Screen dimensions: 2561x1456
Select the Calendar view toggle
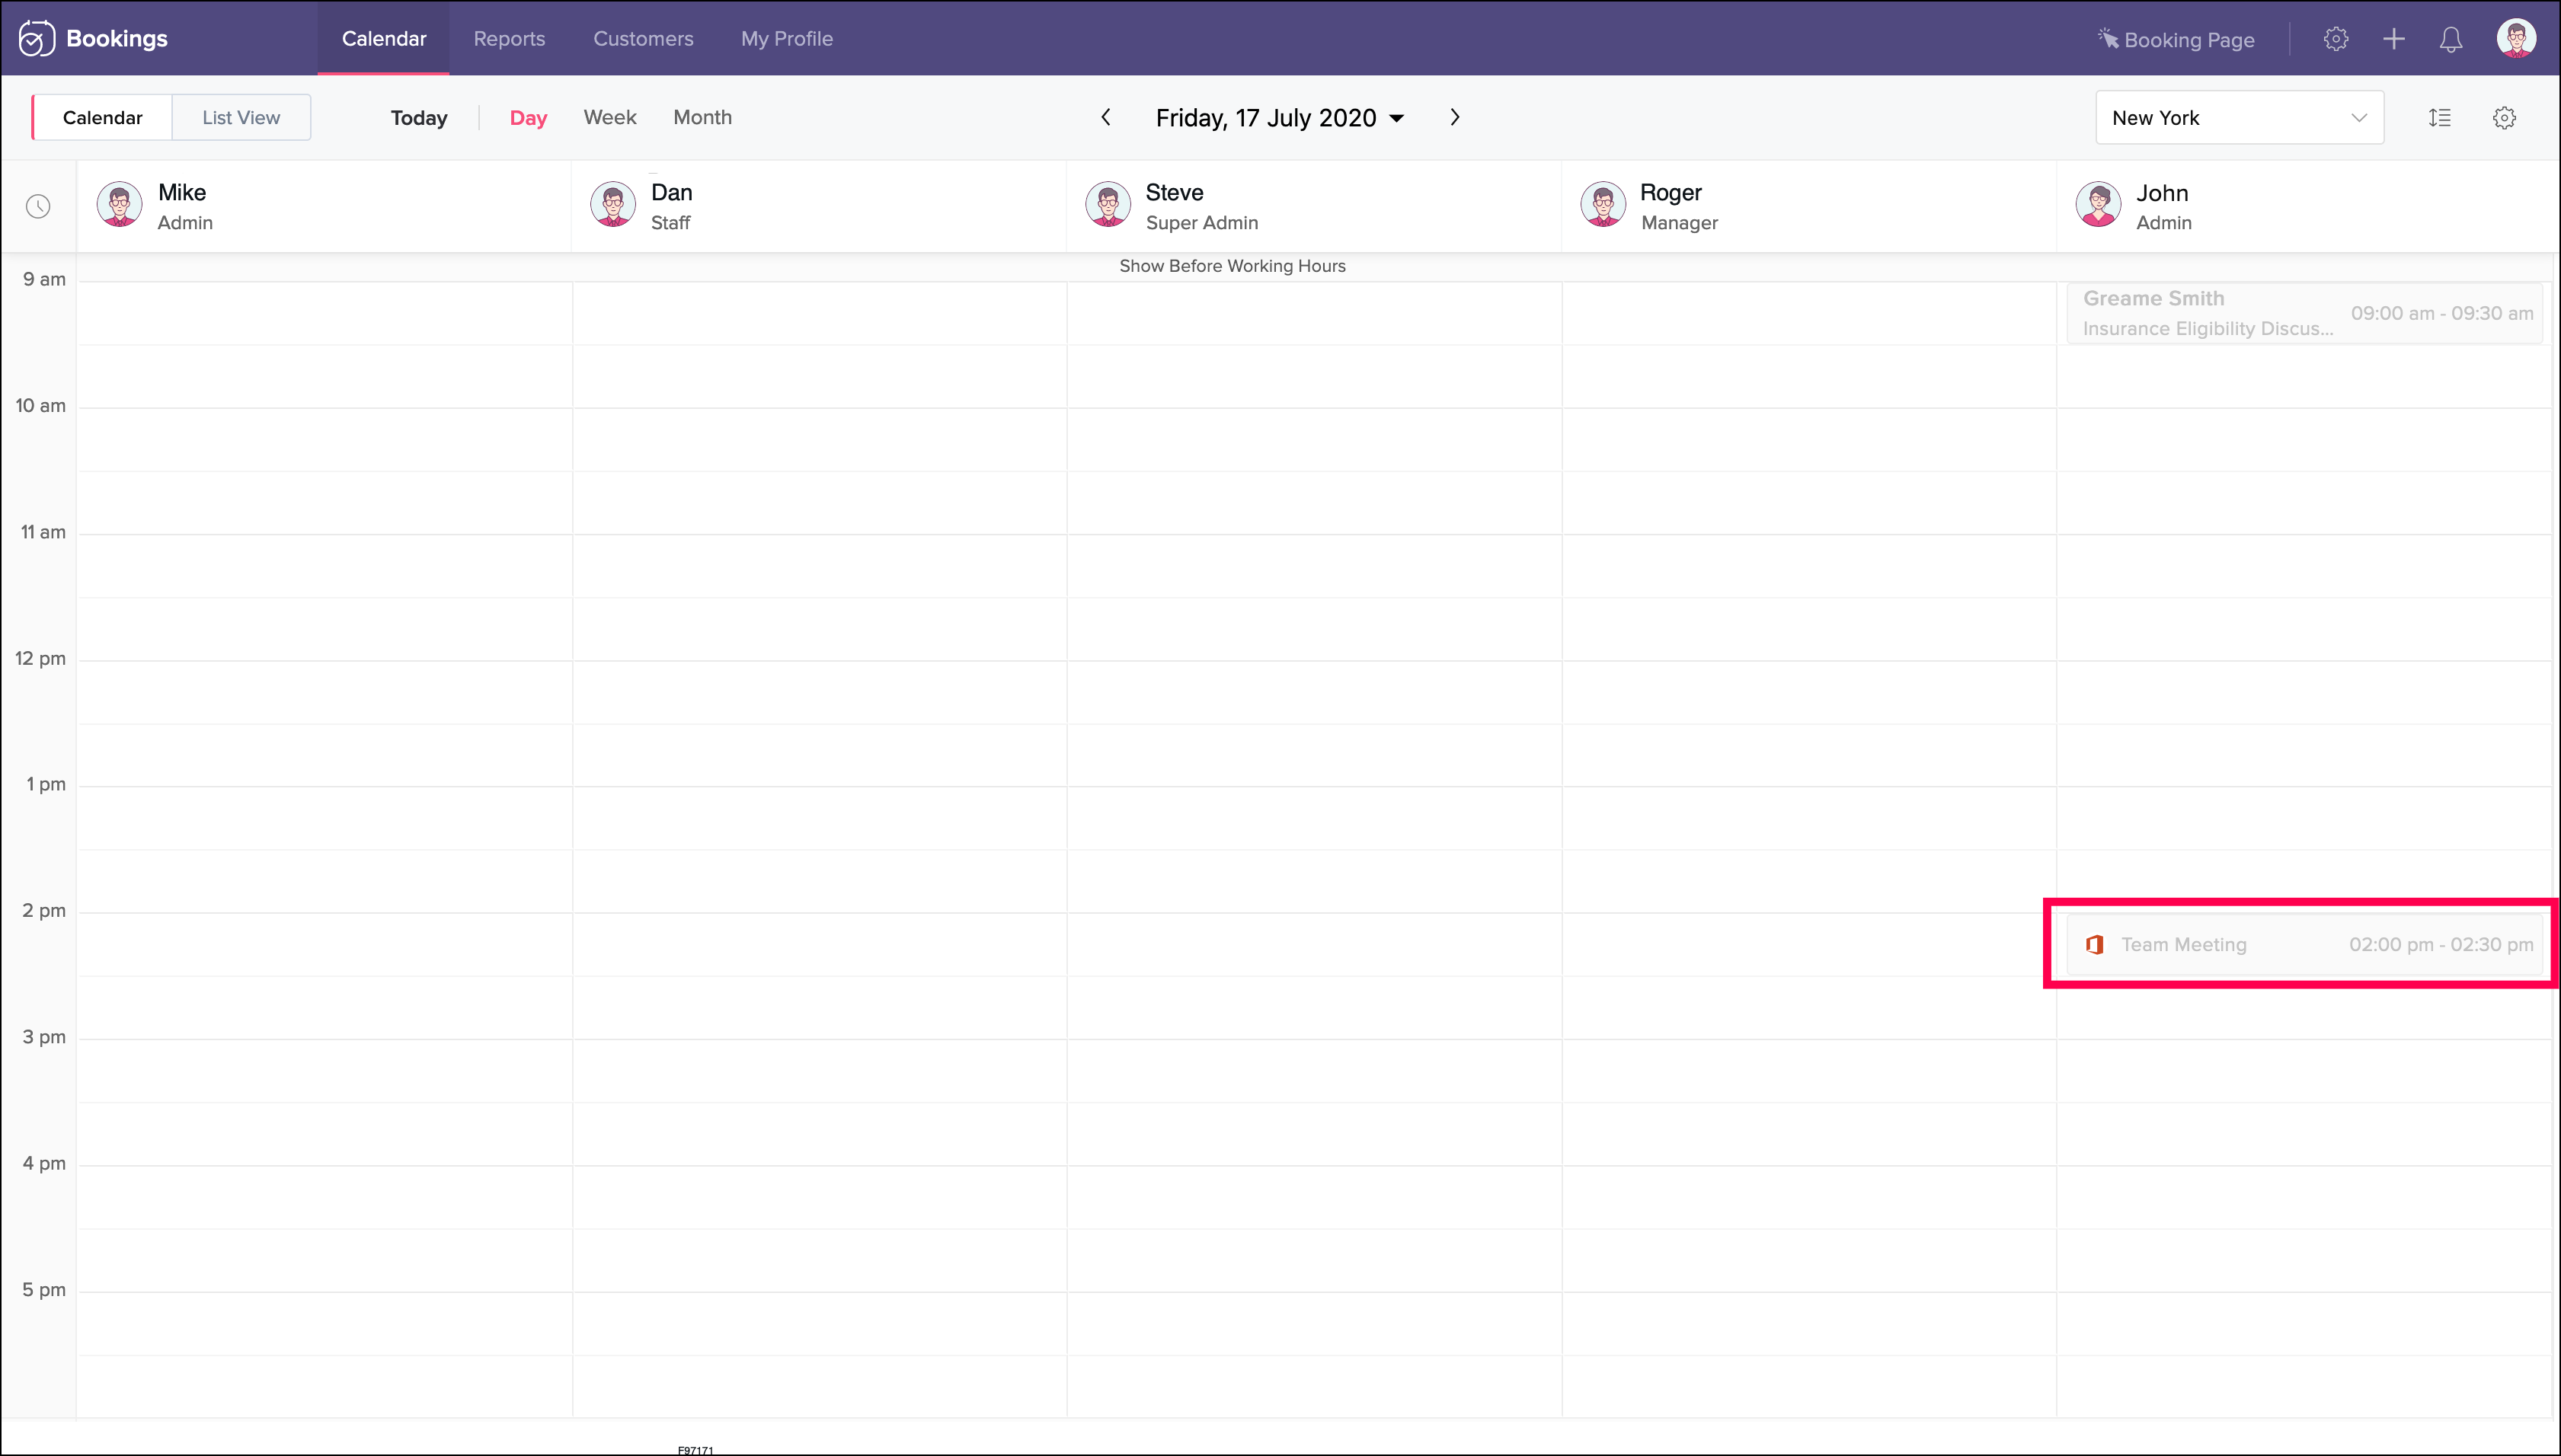tap(103, 118)
